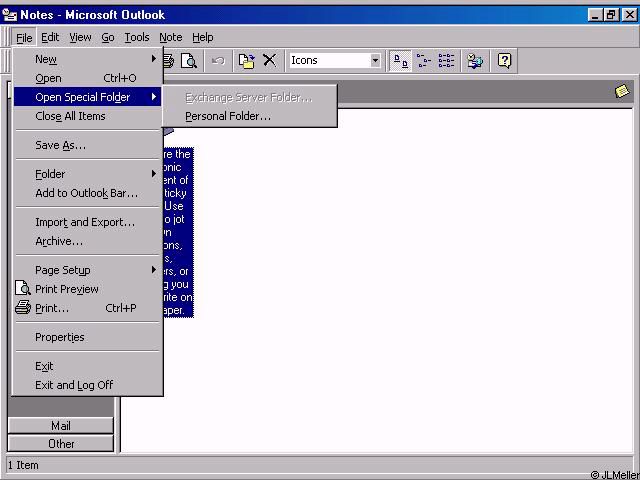Click Print Preview in File menu
Screen dimensions: 640x480
87,289
